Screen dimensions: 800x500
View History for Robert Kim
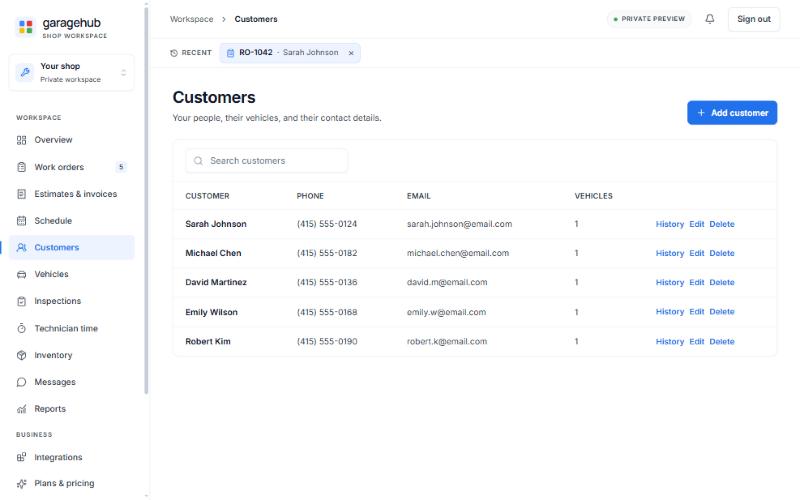[669, 341]
